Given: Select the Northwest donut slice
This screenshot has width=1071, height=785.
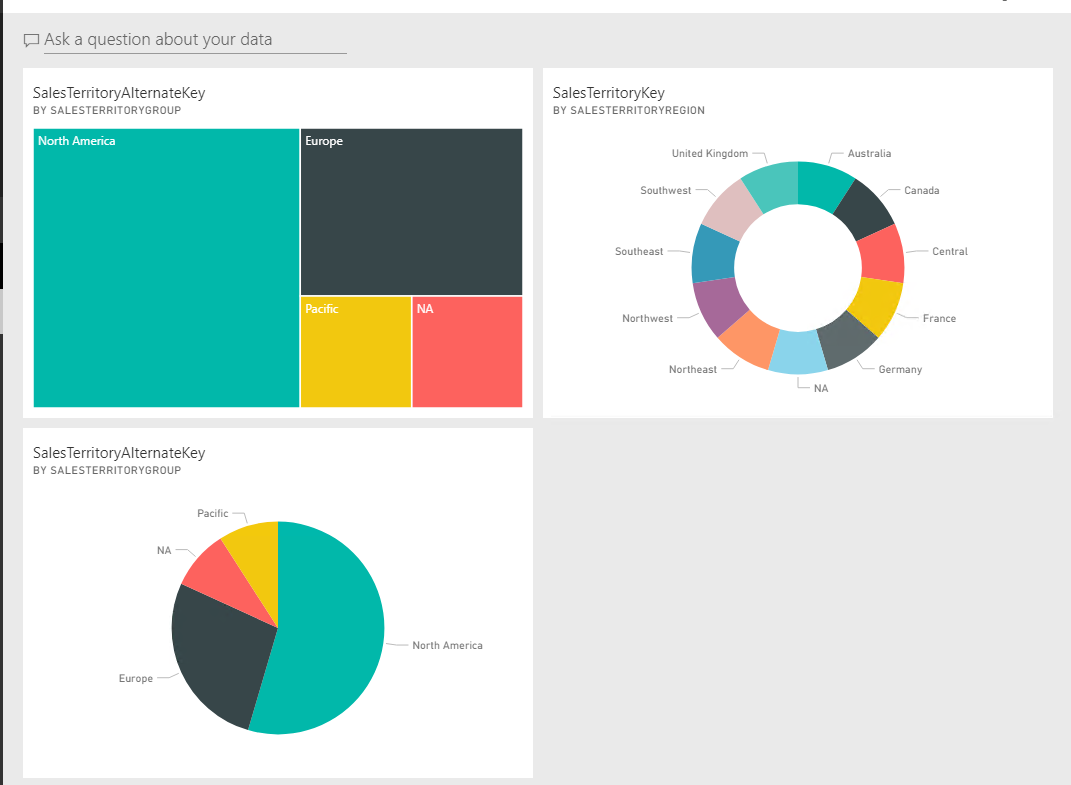Looking at the screenshot, I should [x=720, y=307].
